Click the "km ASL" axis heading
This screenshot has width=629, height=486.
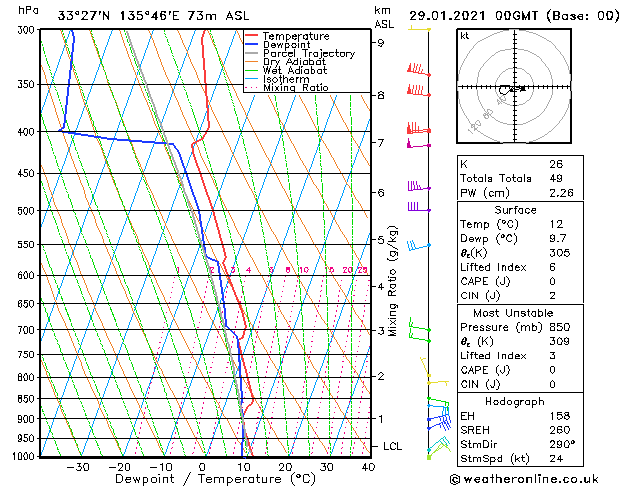point(384,17)
